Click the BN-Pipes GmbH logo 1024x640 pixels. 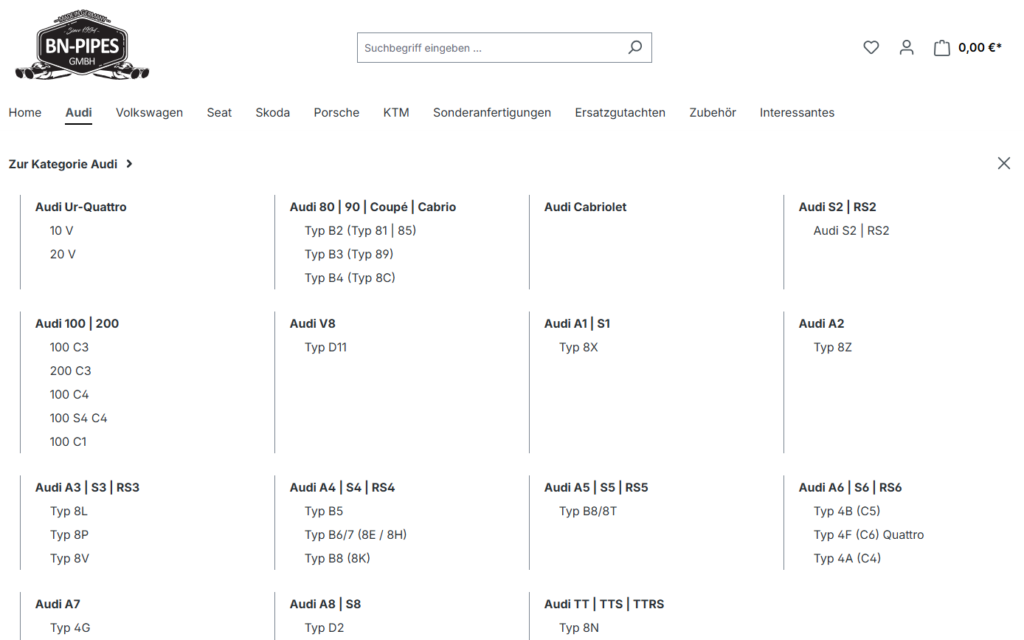[x=82, y=45]
